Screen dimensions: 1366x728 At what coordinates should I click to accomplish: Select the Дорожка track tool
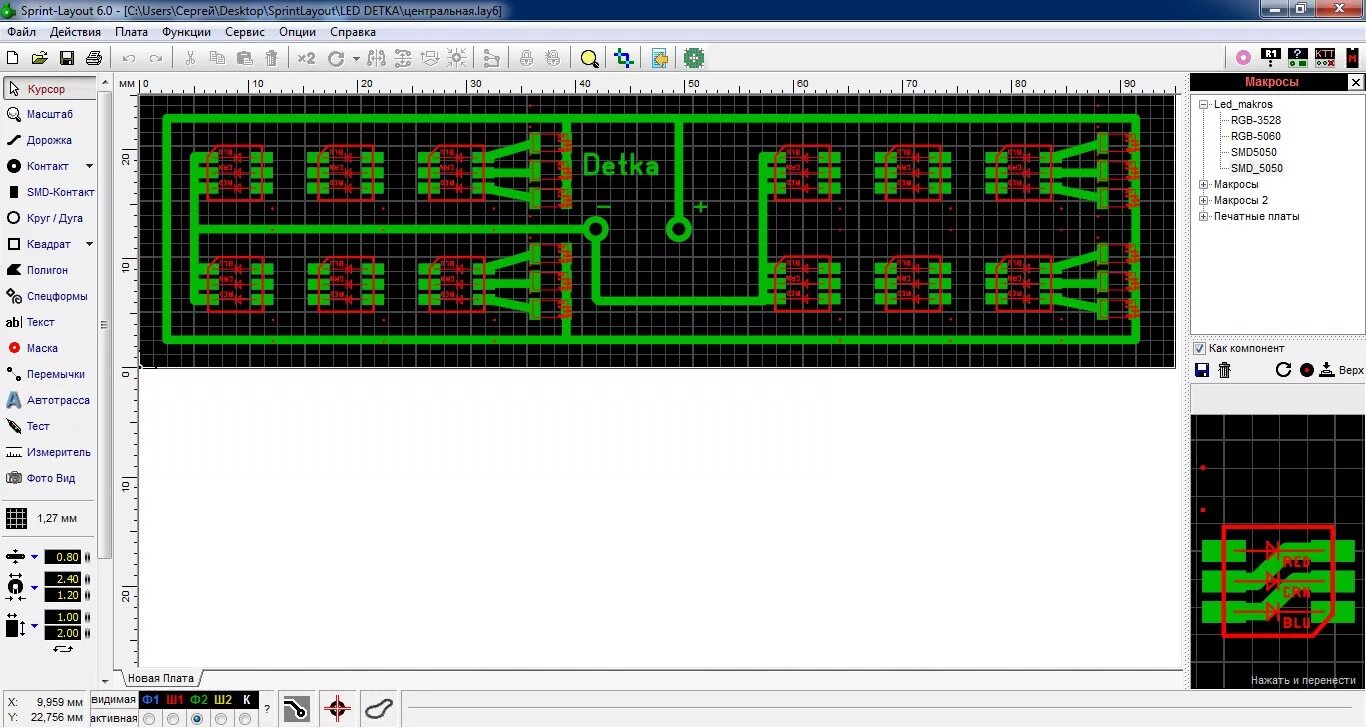(x=50, y=141)
